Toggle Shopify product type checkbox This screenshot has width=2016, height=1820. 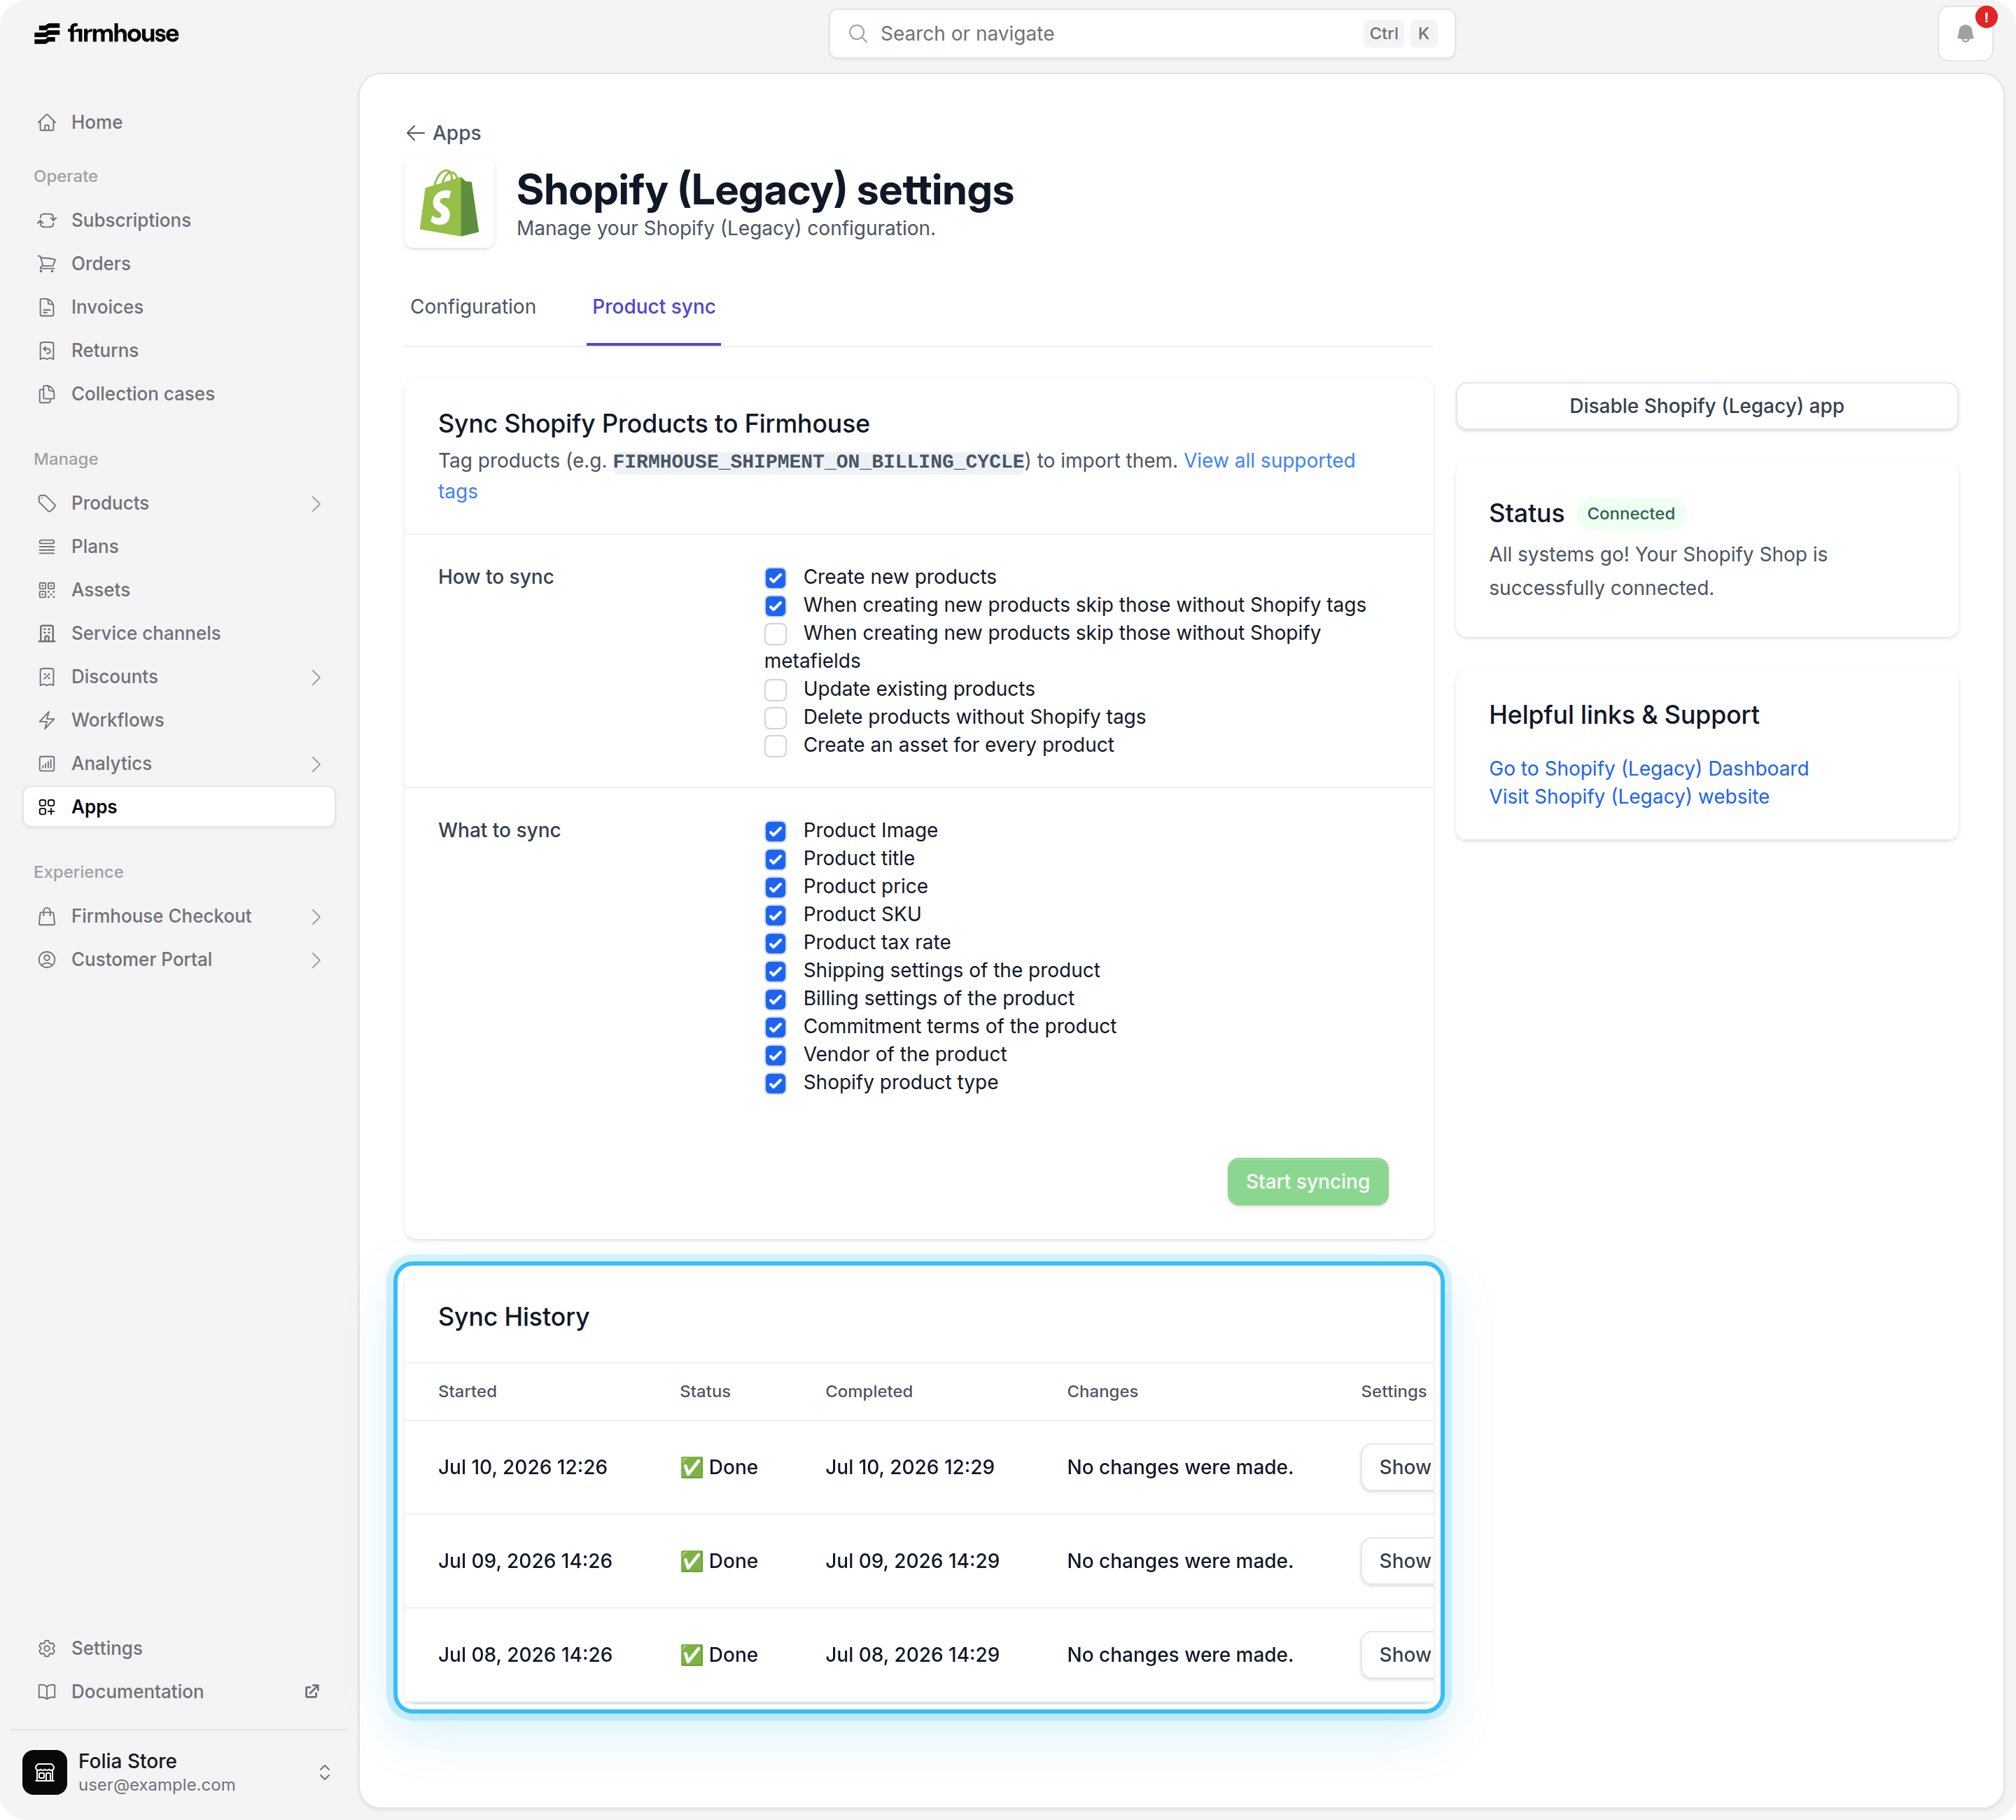click(x=775, y=1083)
